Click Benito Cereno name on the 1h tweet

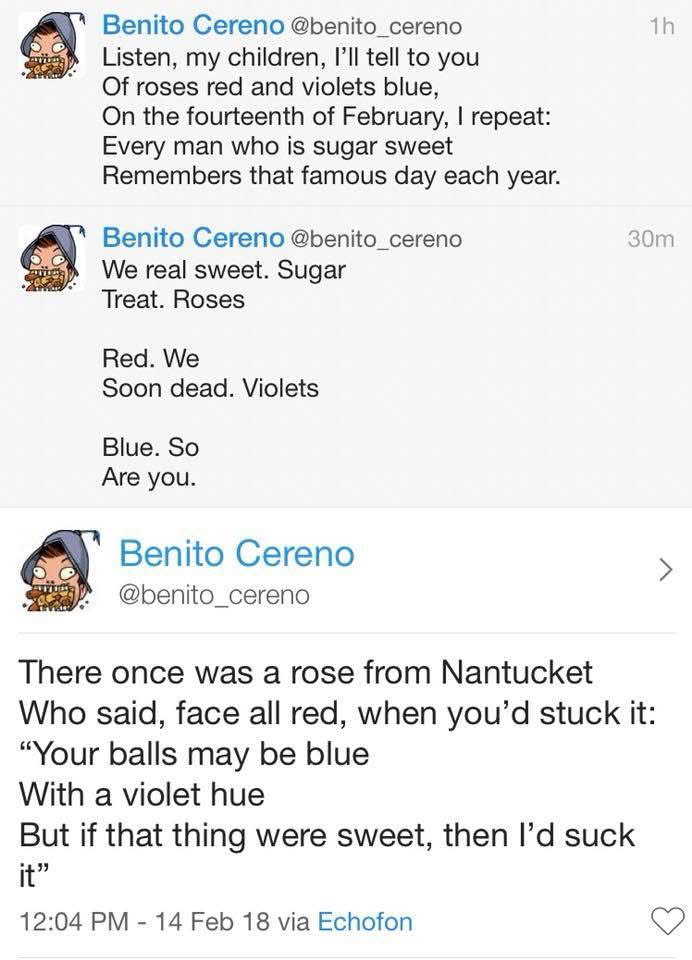click(192, 23)
